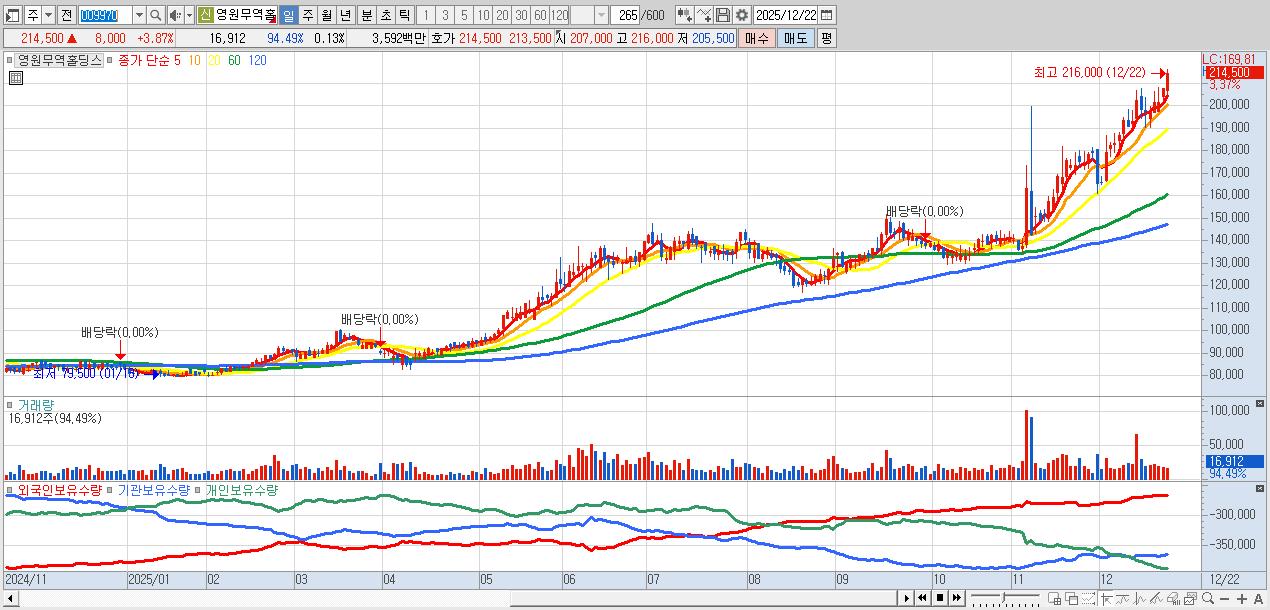Select interval 30 button

521,15
